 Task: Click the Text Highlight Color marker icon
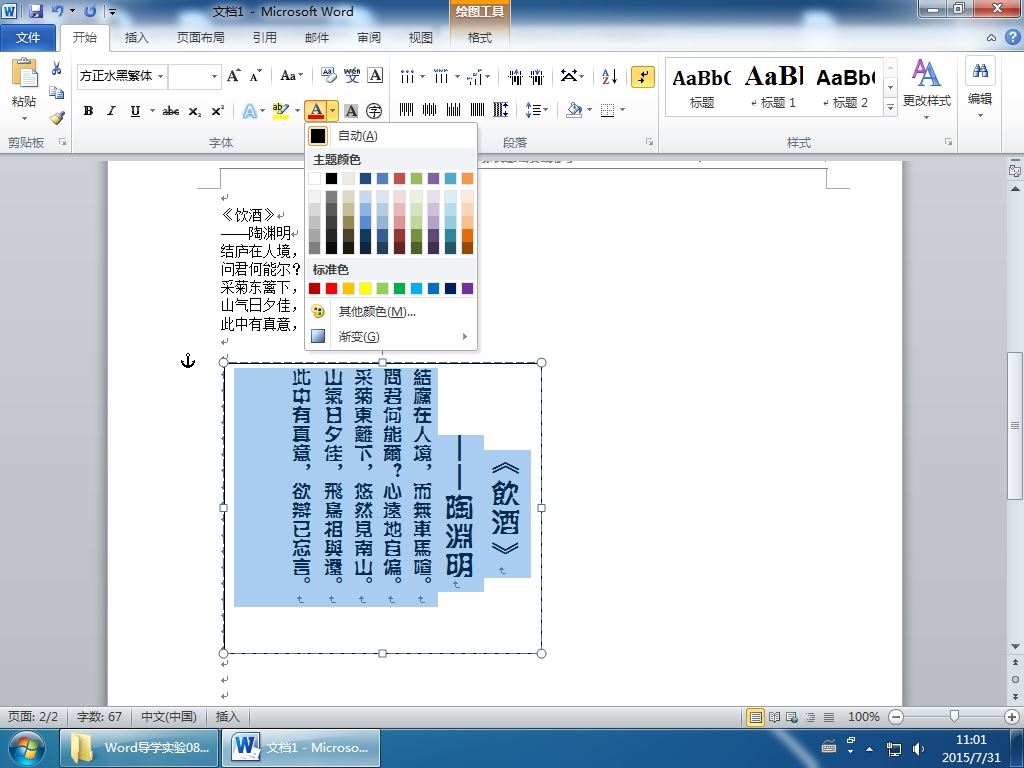click(280, 111)
